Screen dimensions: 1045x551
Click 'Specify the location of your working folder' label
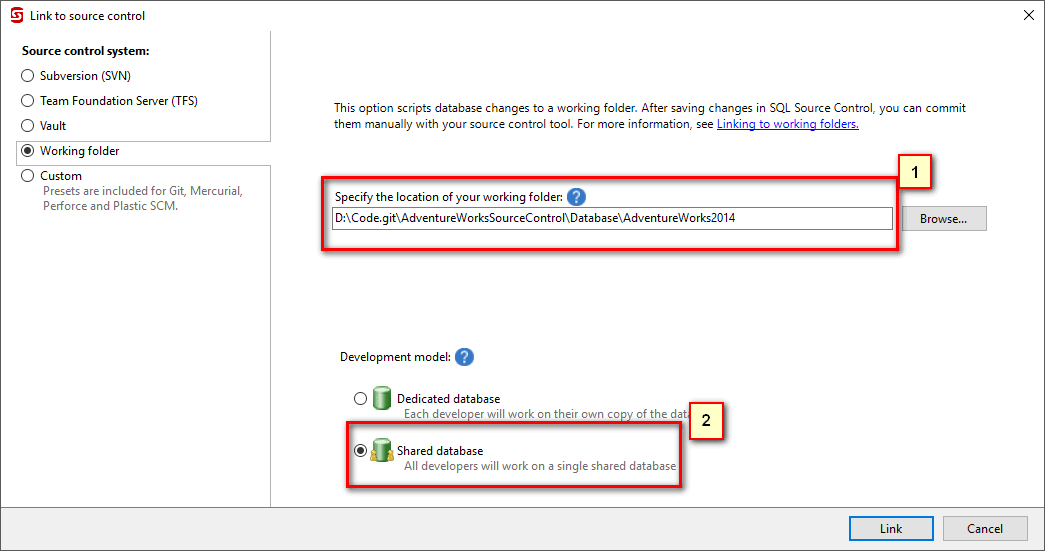coord(449,197)
